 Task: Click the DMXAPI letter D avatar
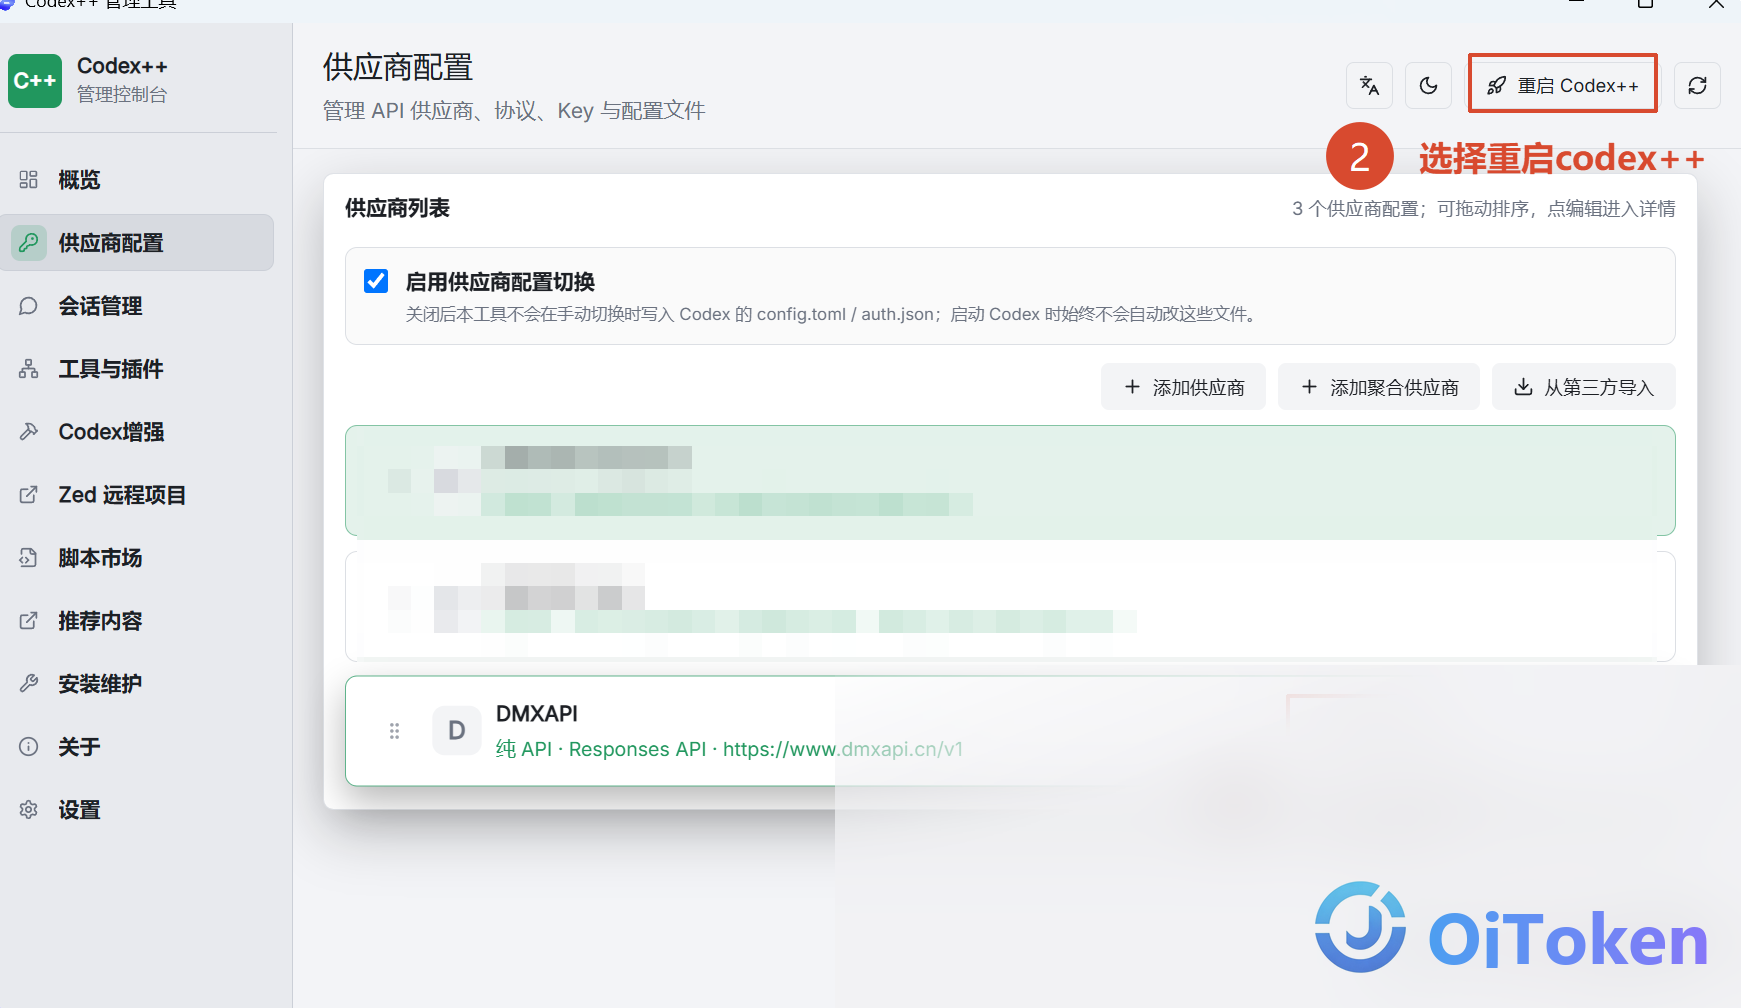tap(457, 731)
